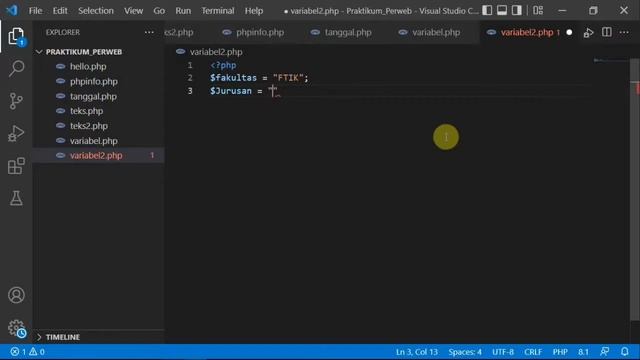
Task: Open teks2.php in explorer
Action: pyautogui.click(x=89, y=126)
